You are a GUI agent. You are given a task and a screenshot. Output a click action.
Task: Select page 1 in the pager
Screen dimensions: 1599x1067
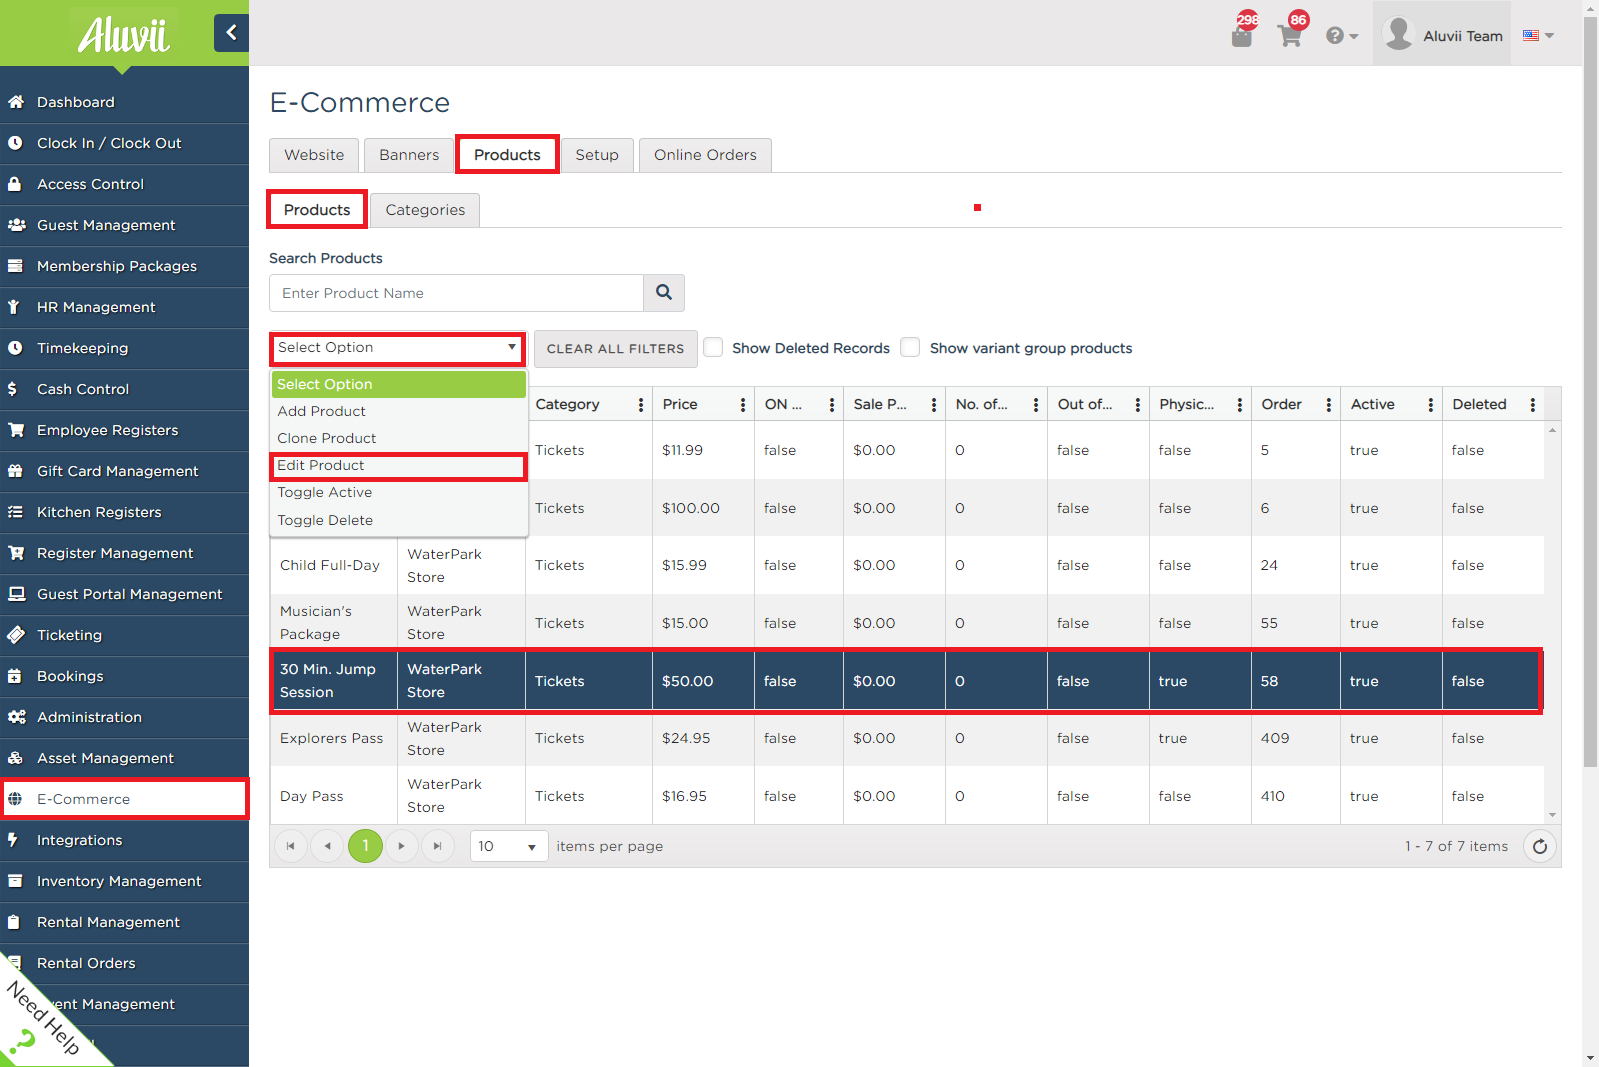pyautogui.click(x=366, y=846)
